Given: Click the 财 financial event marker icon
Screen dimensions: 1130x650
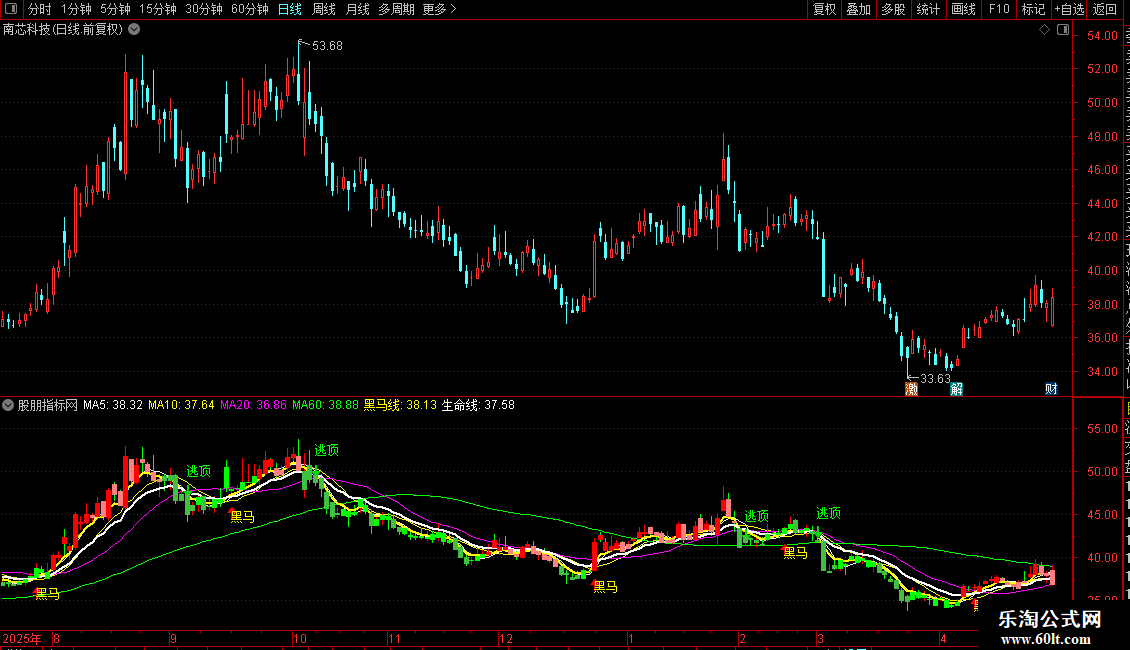Looking at the screenshot, I should click(x=1051, y=389).
